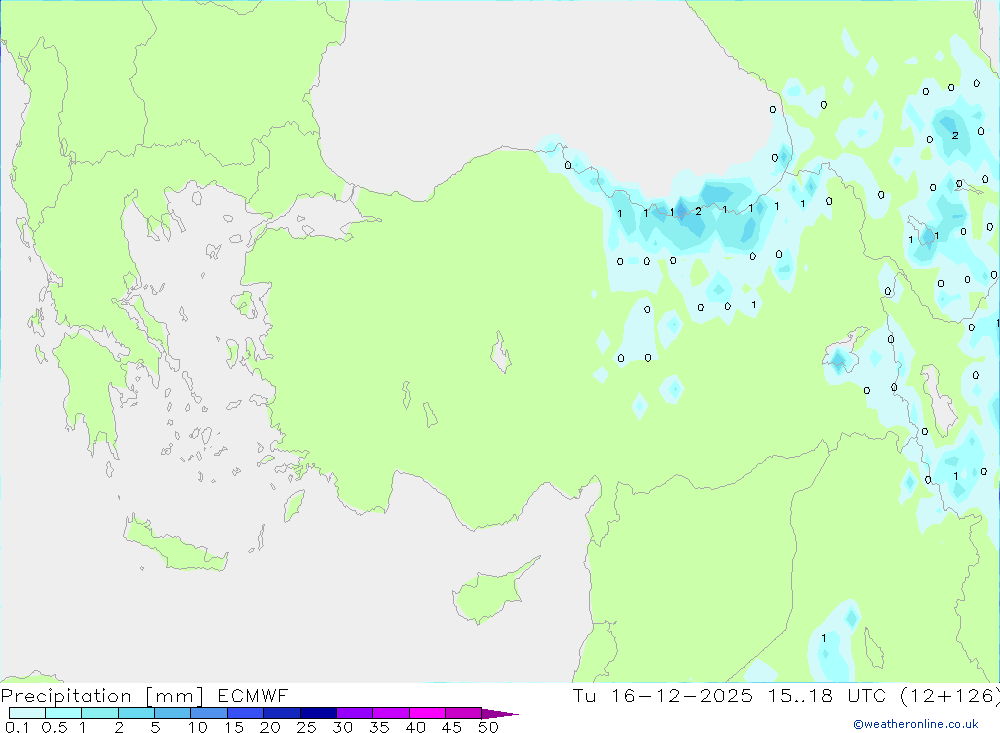Click the 40–45 mm magenta legend swatch
The height and width of the screenshot is (733, 1000).
(427, 713)
